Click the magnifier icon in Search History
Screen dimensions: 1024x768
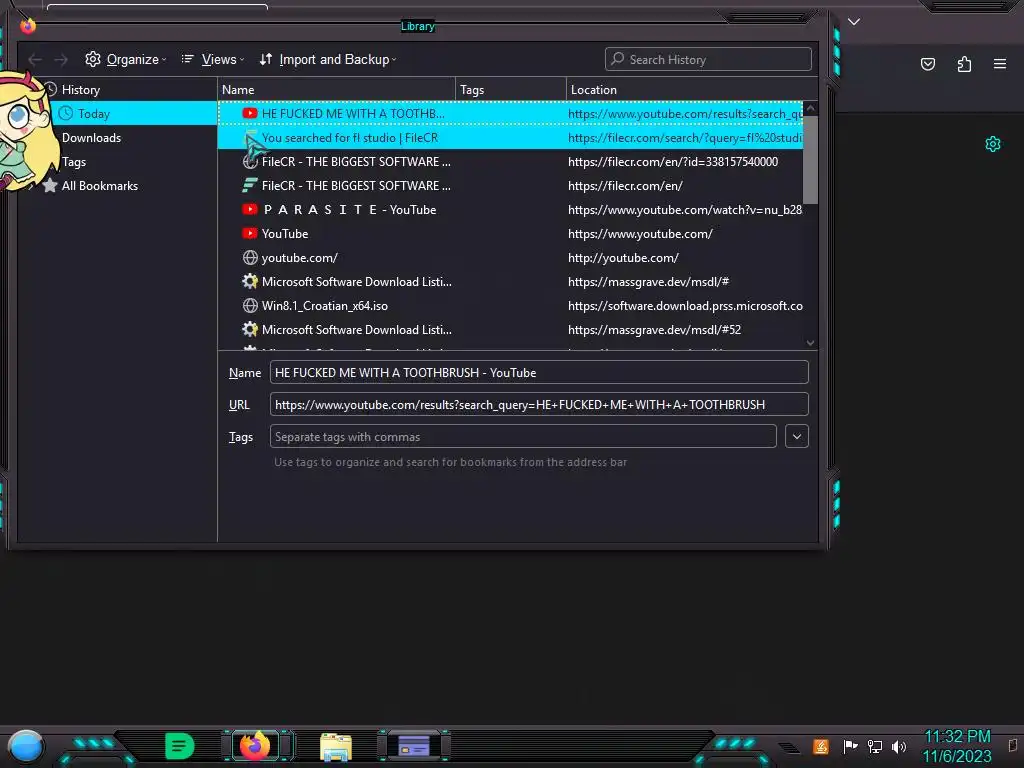tap(617, 59)
